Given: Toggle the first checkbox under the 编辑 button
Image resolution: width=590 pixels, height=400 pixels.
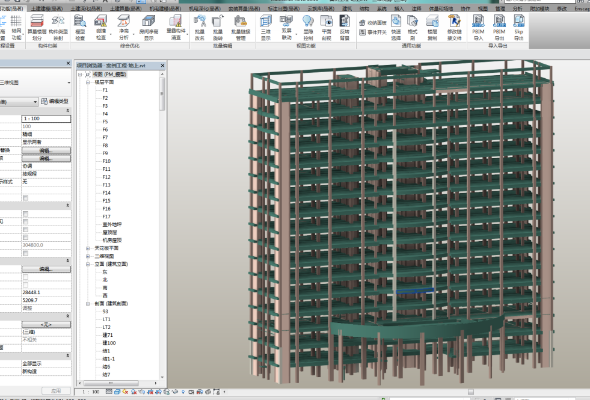Looking at the screenshot, I should point(26,277).
